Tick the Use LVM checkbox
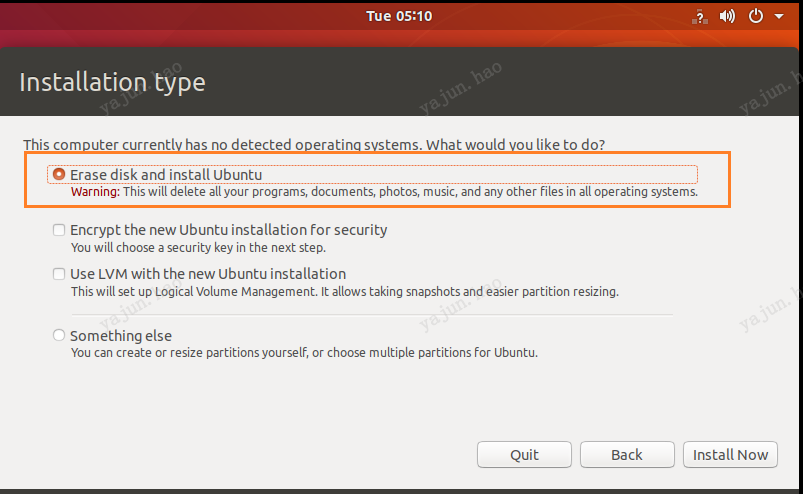Screen dimensions: 803x494 pos(59,274)
